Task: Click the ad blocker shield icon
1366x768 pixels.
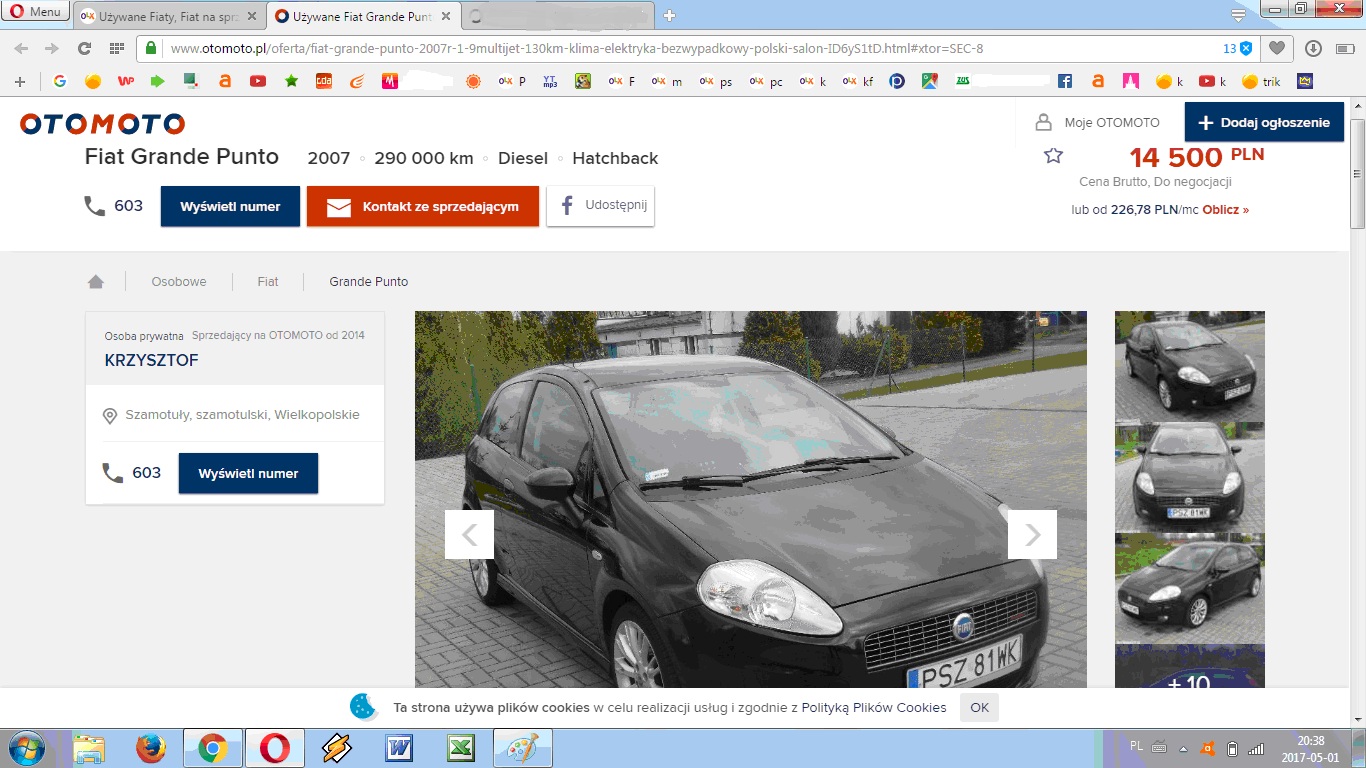Action: 1245,48
